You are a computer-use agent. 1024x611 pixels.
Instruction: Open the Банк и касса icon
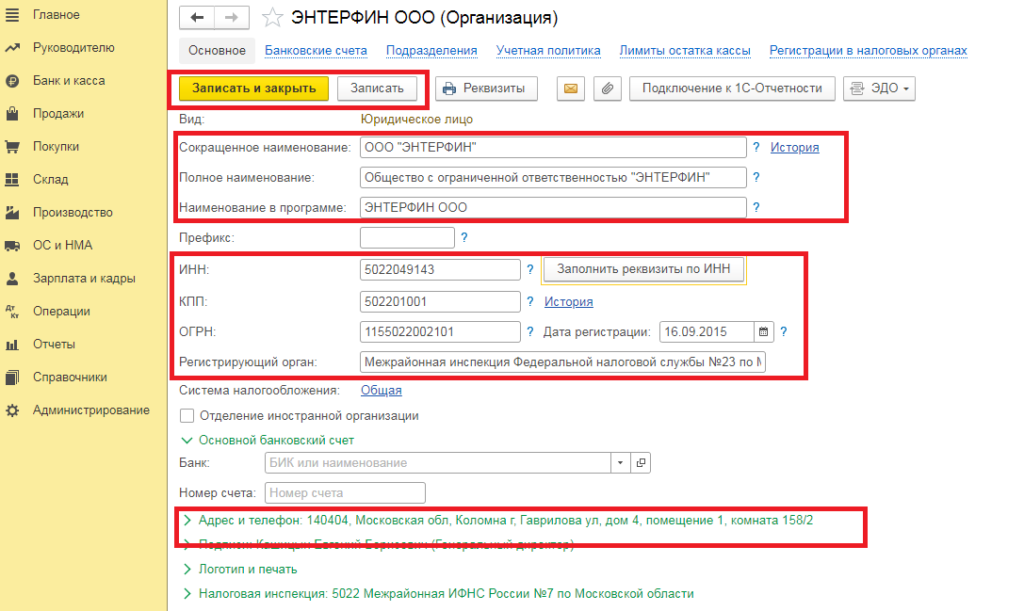pyautogui.click(x=12, y=81)
